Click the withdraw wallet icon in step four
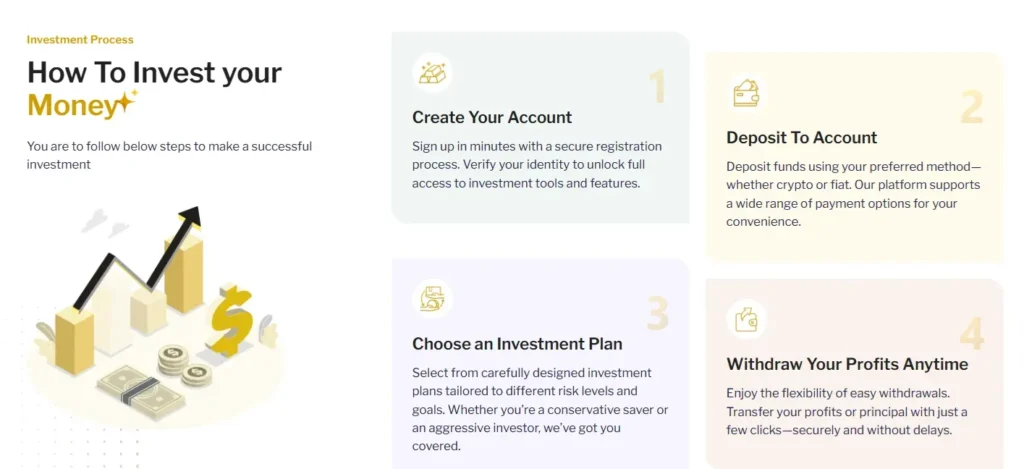Screen dimensions: 1024x469 (746, 320)
